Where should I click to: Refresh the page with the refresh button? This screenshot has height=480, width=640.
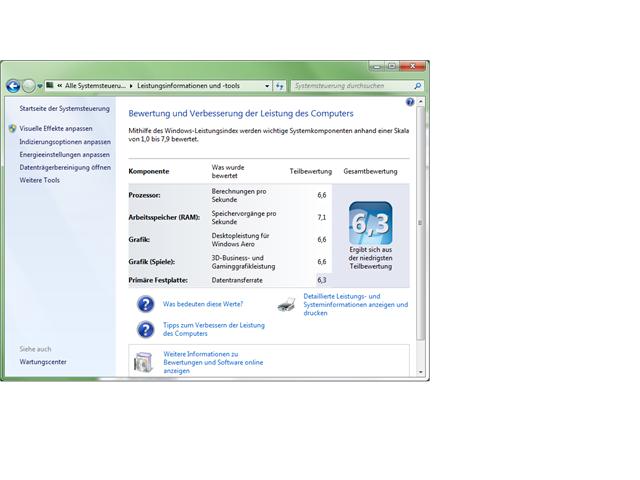[280, 86]
